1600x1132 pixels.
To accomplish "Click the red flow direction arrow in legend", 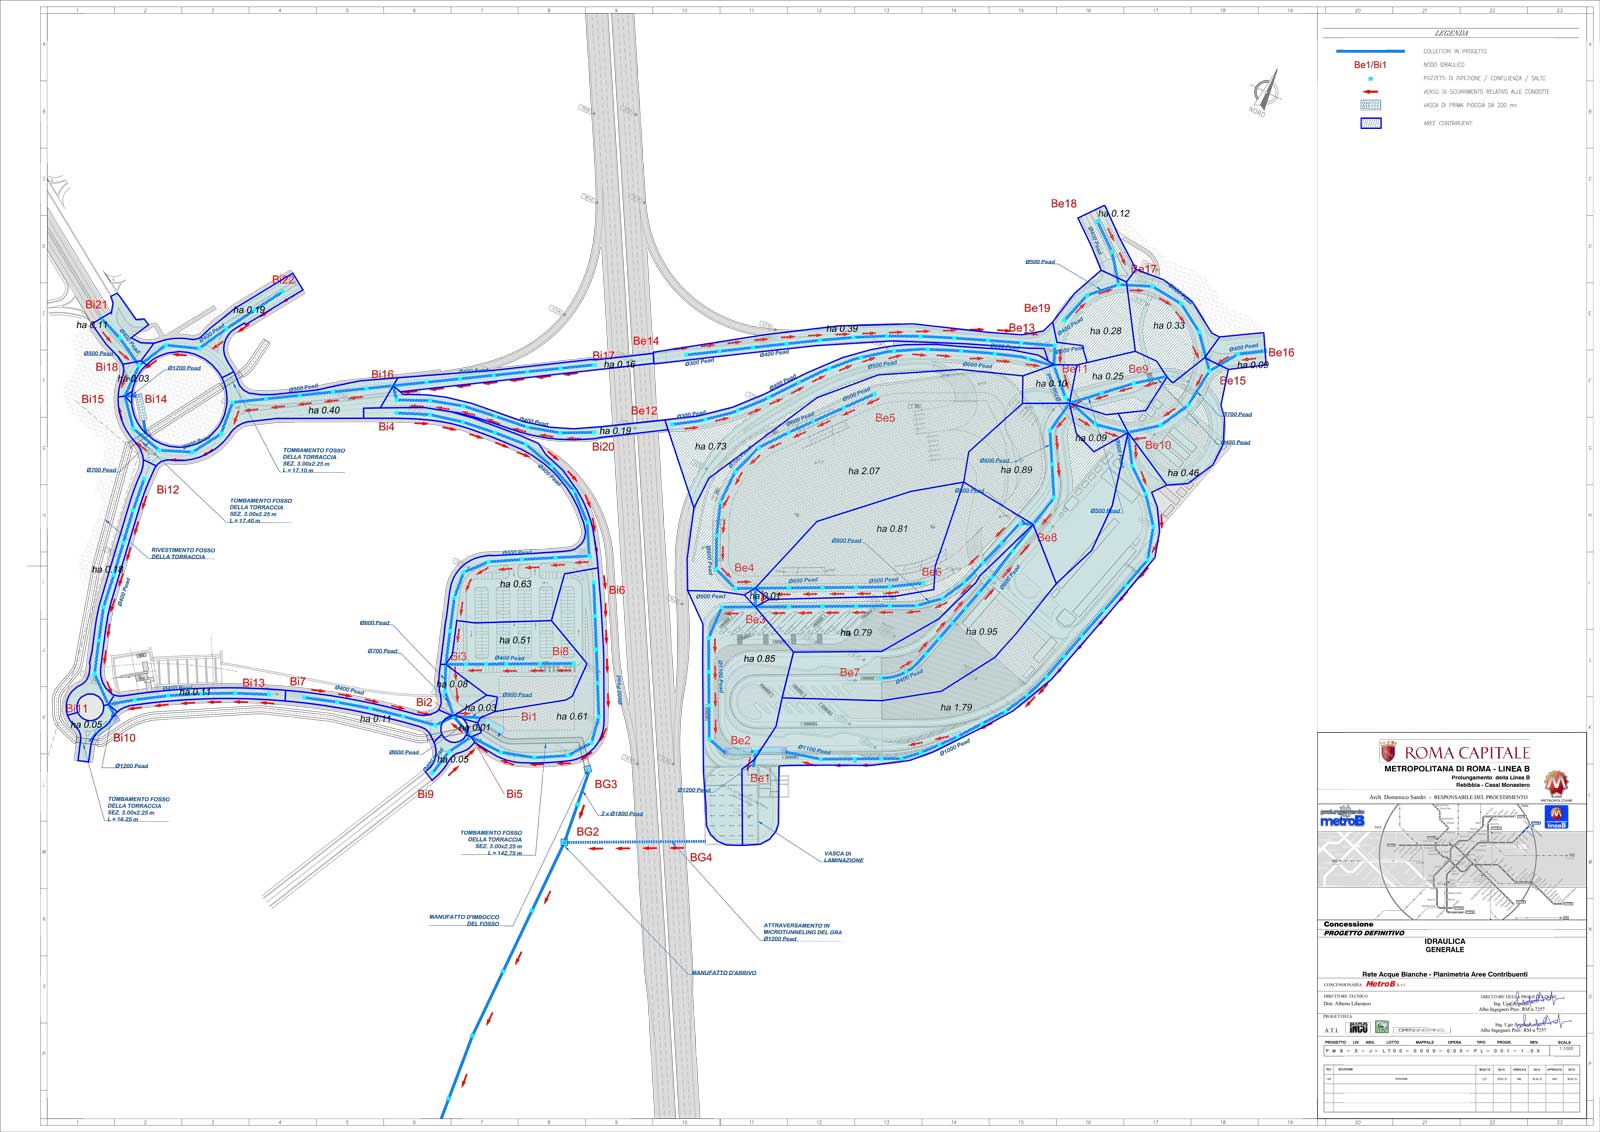I will pyautogui.click(x=1371, y=92).
